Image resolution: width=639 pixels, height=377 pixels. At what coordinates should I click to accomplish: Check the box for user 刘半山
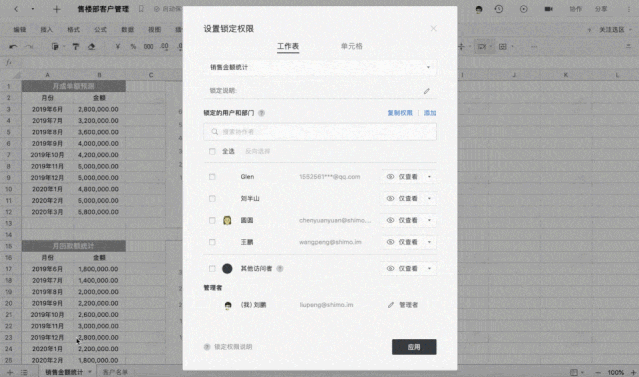click(x=212, y=198)
